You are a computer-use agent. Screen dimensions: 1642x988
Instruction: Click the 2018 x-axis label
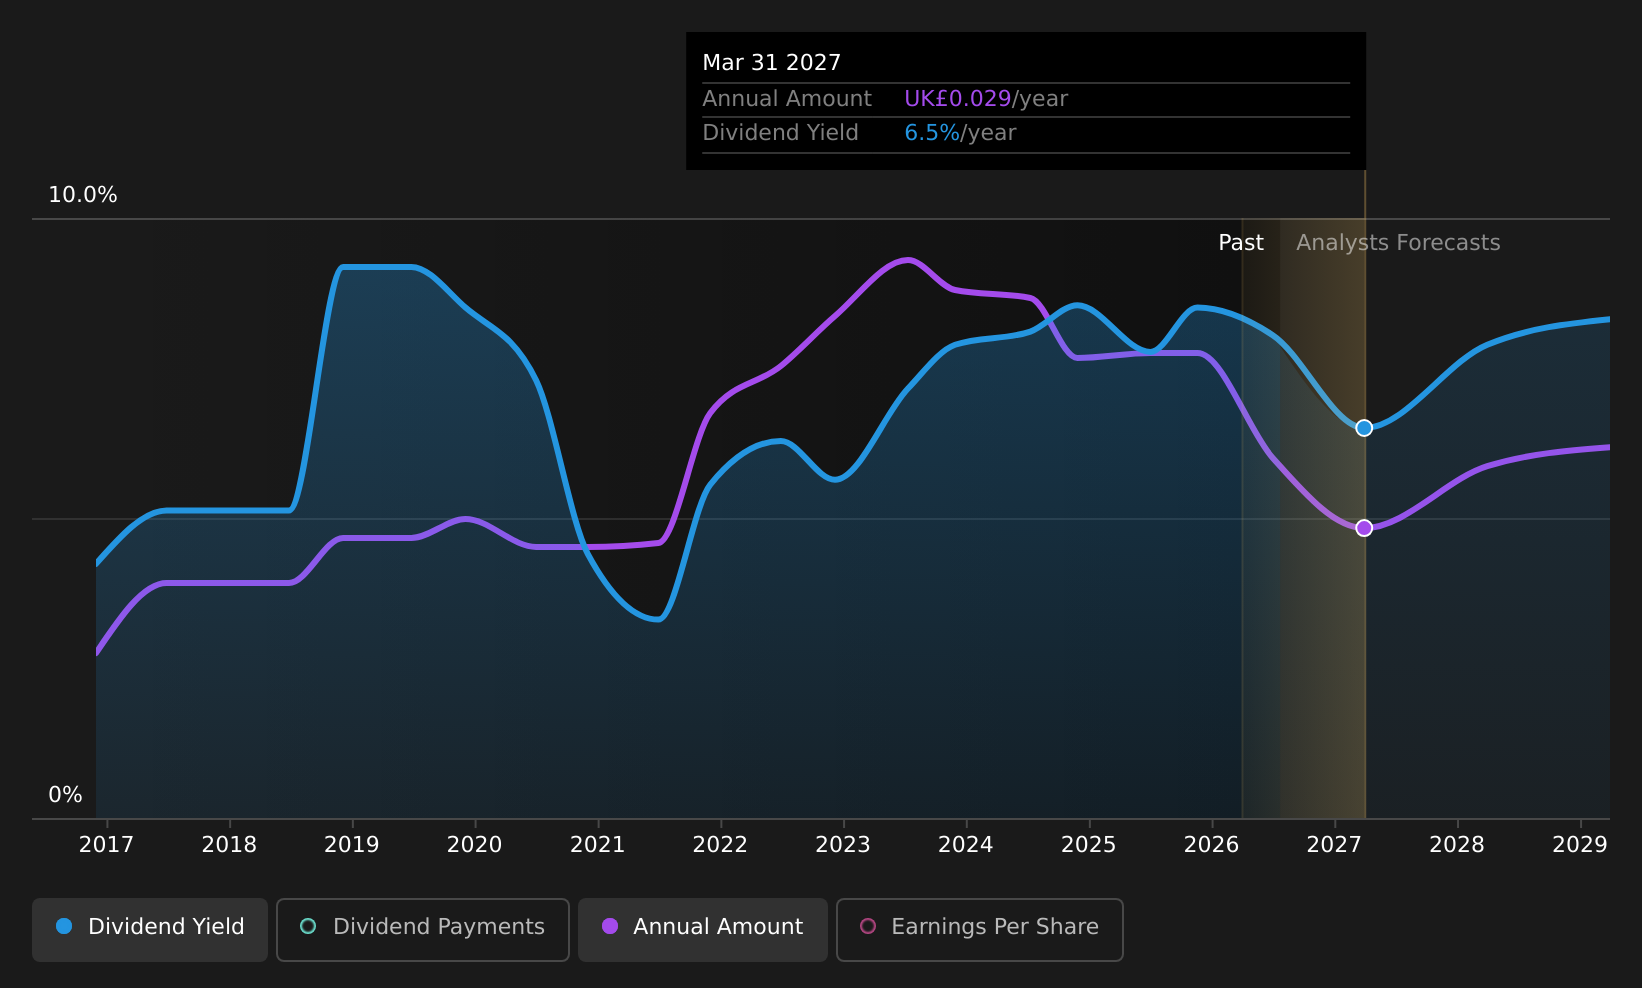coord(229,845)
